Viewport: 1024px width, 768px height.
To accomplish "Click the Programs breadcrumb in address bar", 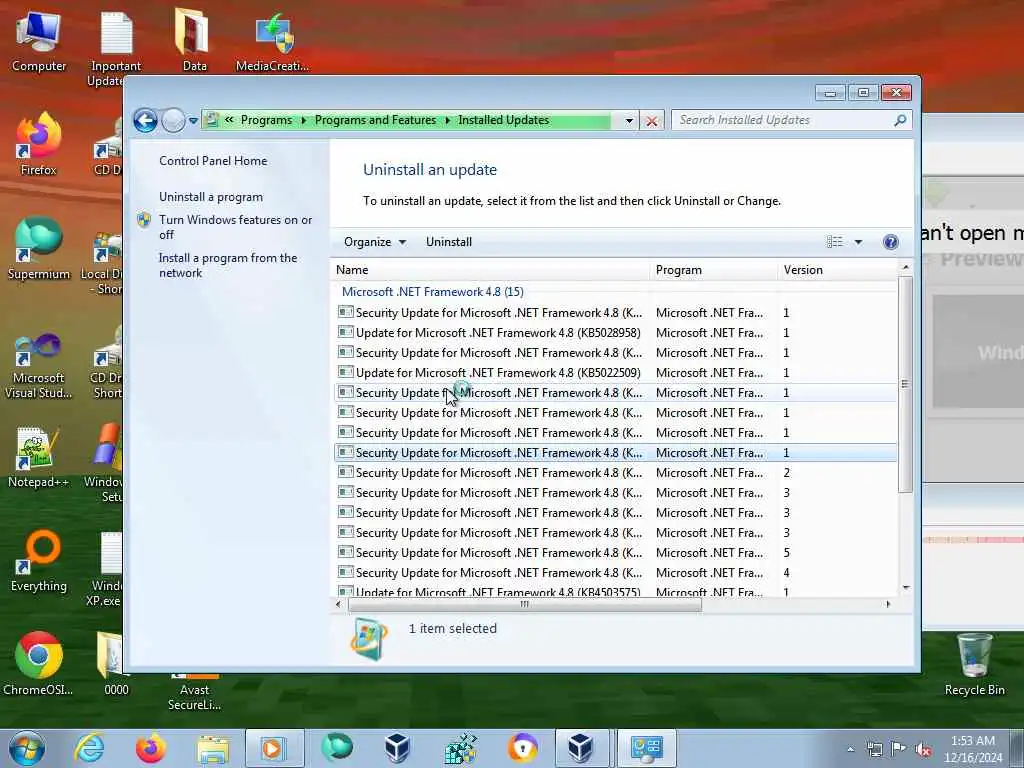I will coord(266,120).
